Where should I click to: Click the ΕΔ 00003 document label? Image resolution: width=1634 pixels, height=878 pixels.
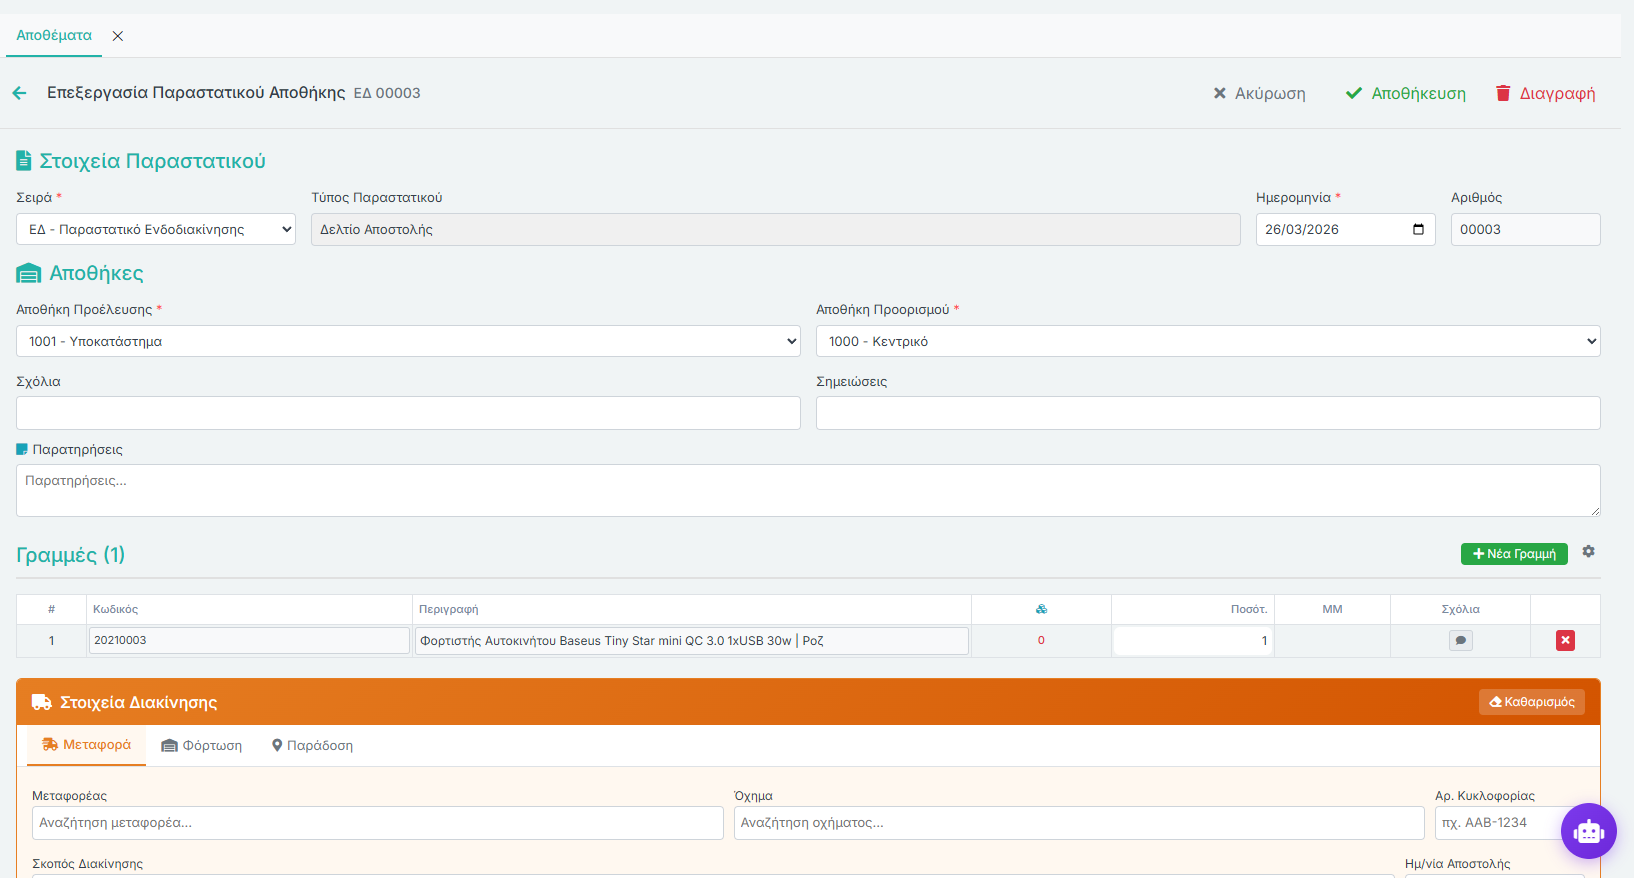coord(387,93)
